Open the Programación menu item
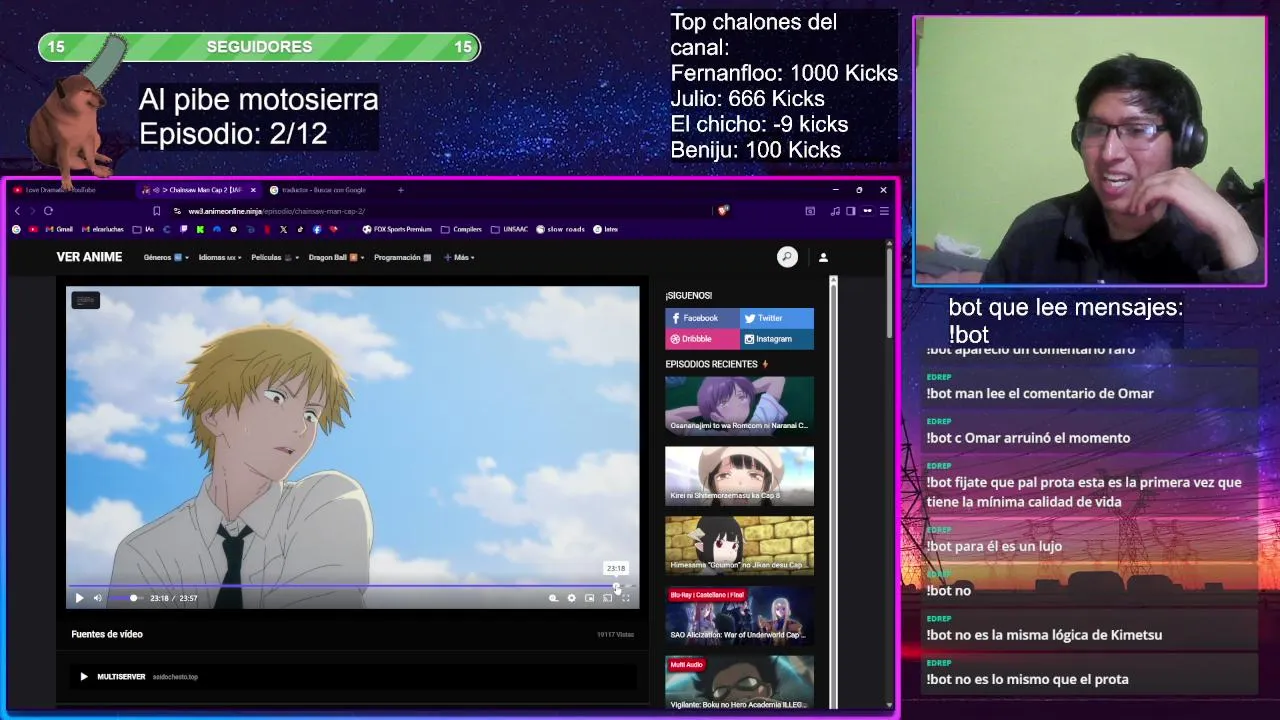 [403, 257]
